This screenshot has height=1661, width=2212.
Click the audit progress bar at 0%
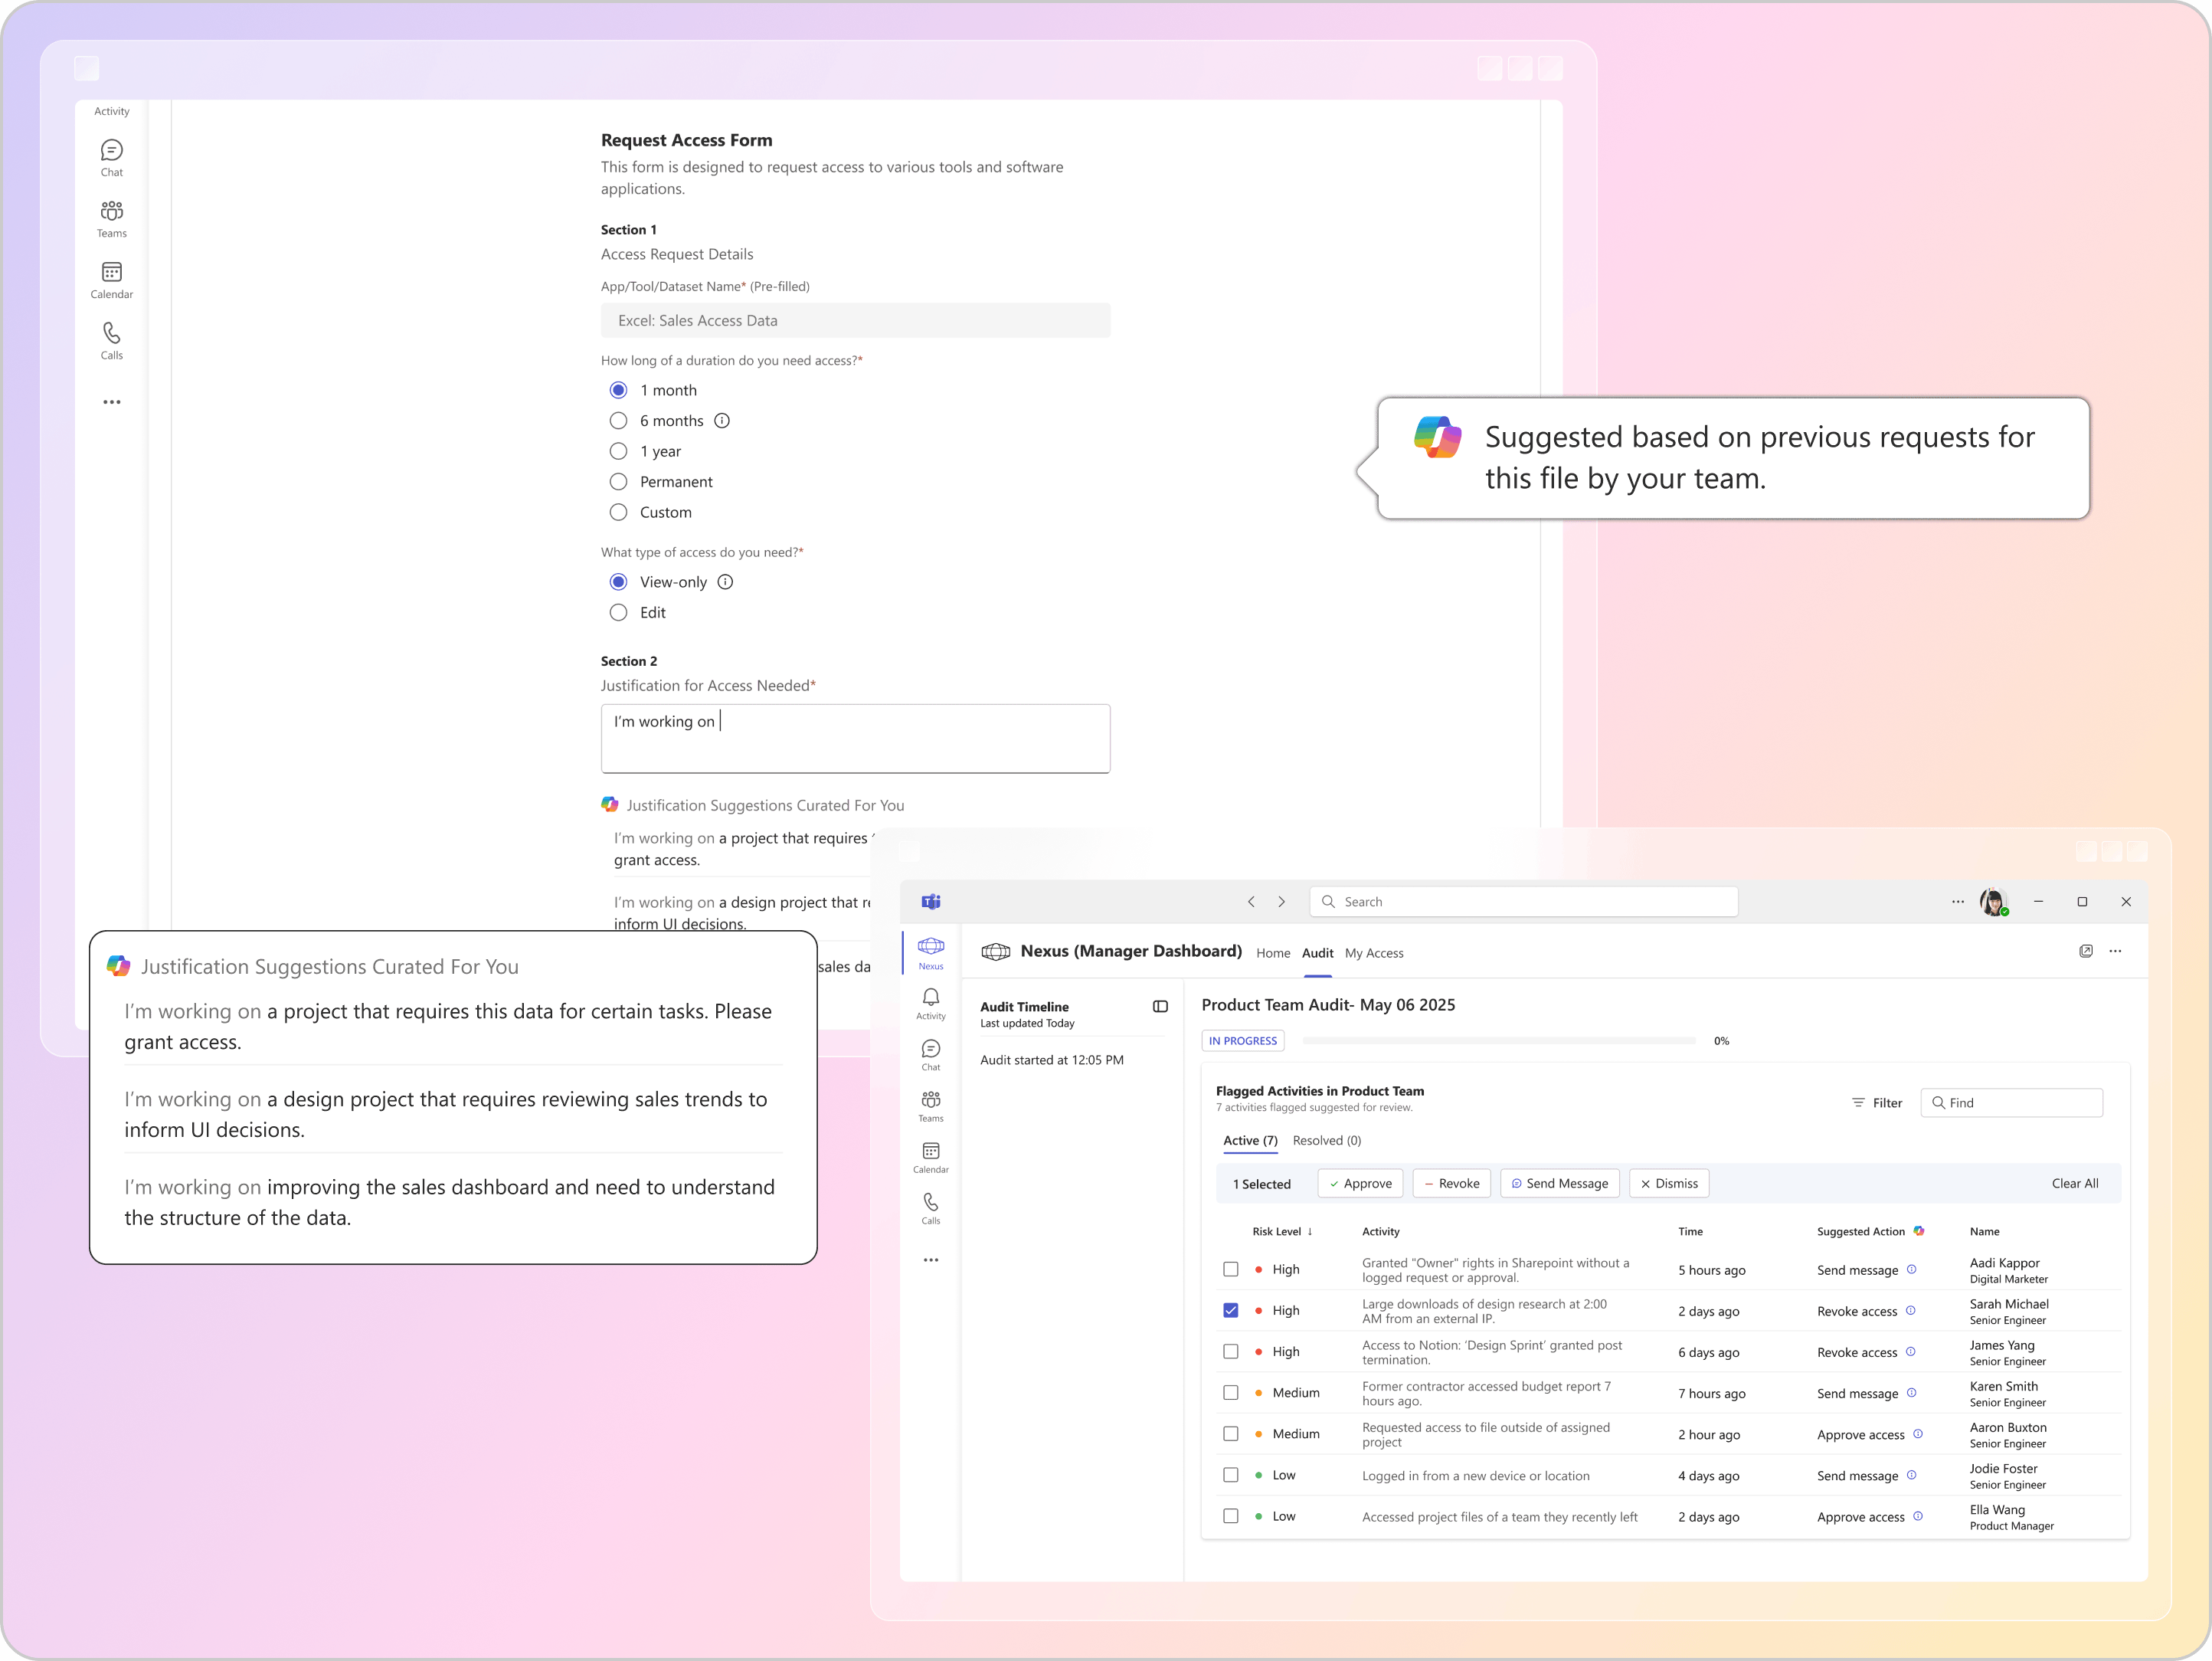(x=1500, y=1040)
